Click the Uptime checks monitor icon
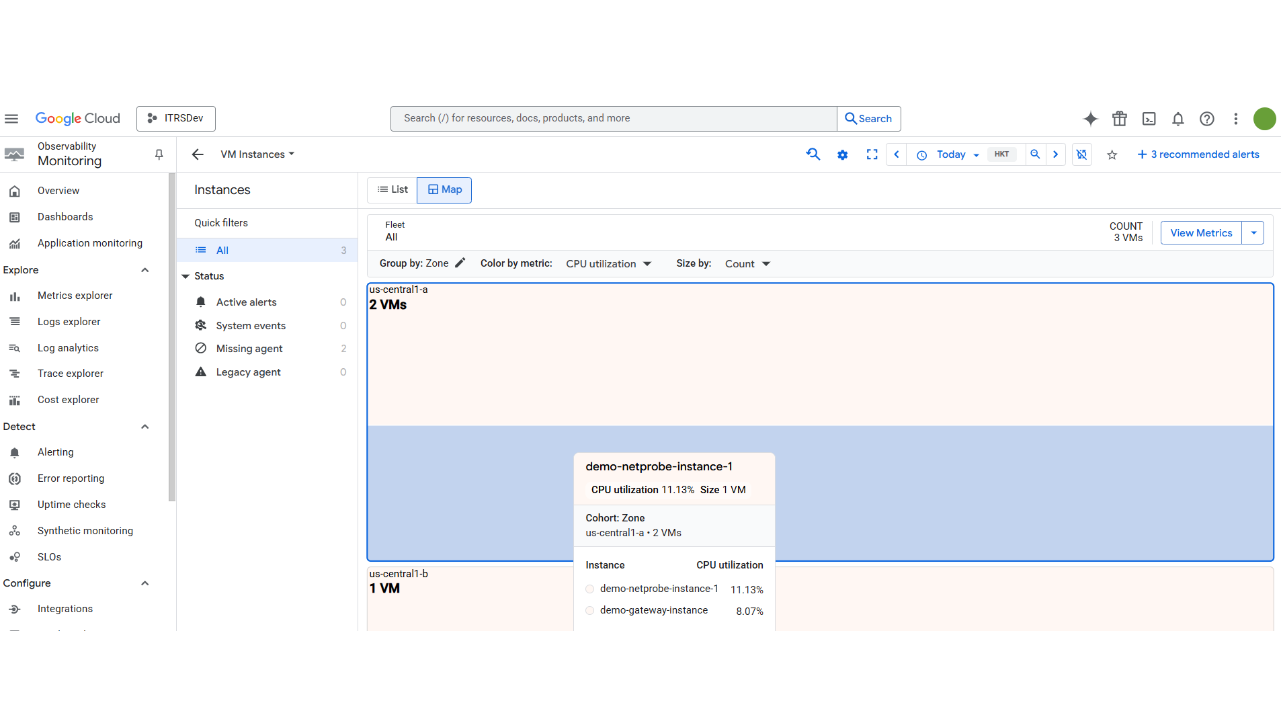 coord(14,505)
